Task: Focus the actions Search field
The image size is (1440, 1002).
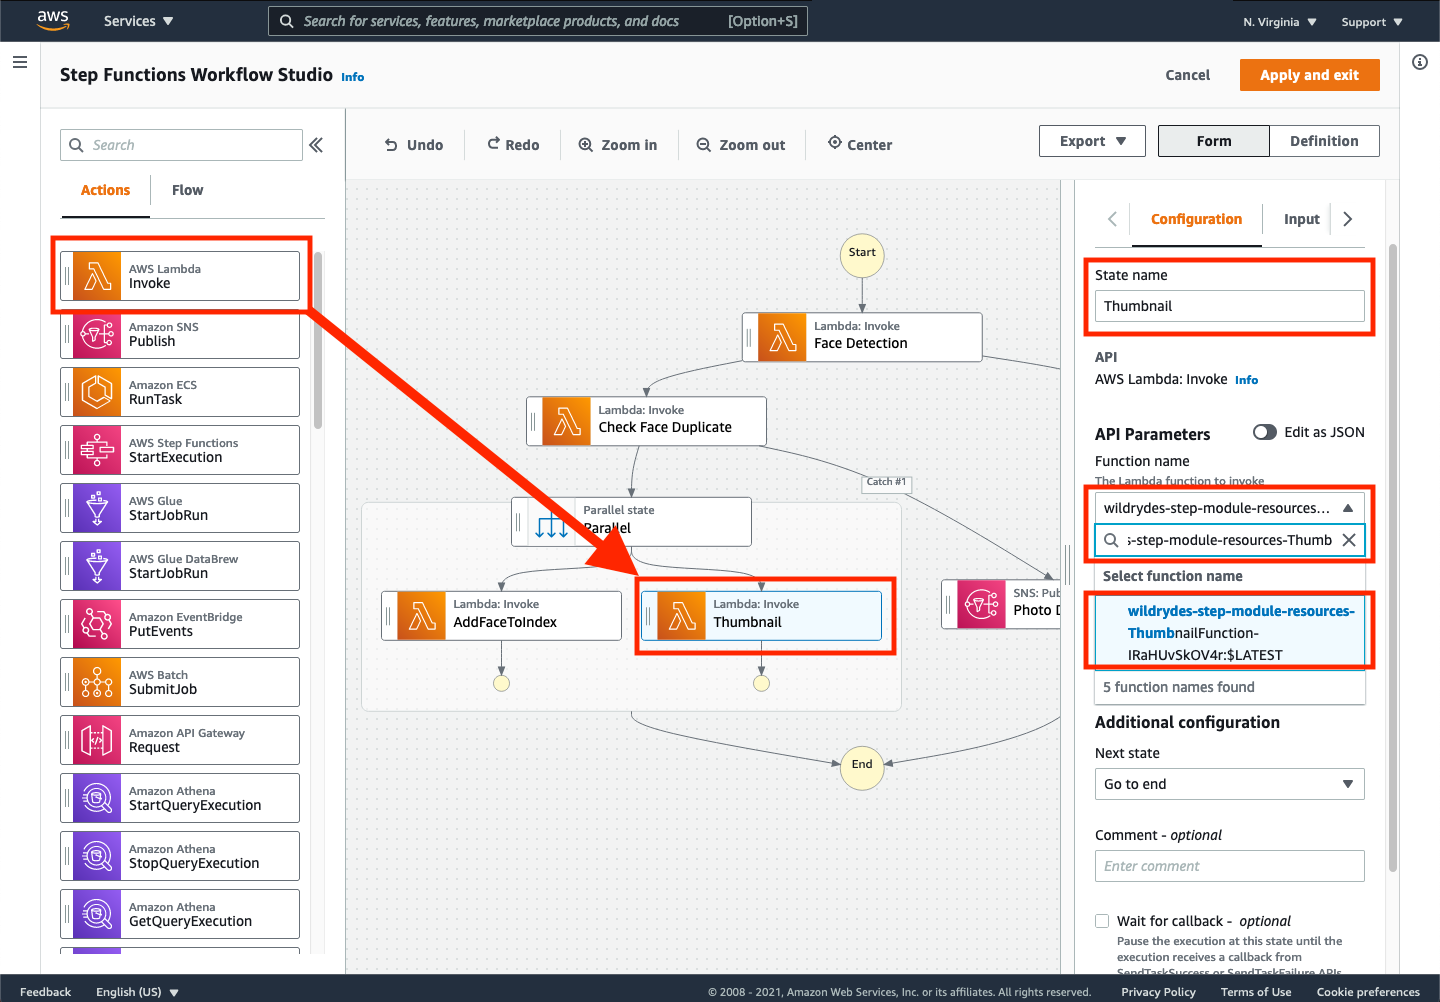Action: (181, 145)
